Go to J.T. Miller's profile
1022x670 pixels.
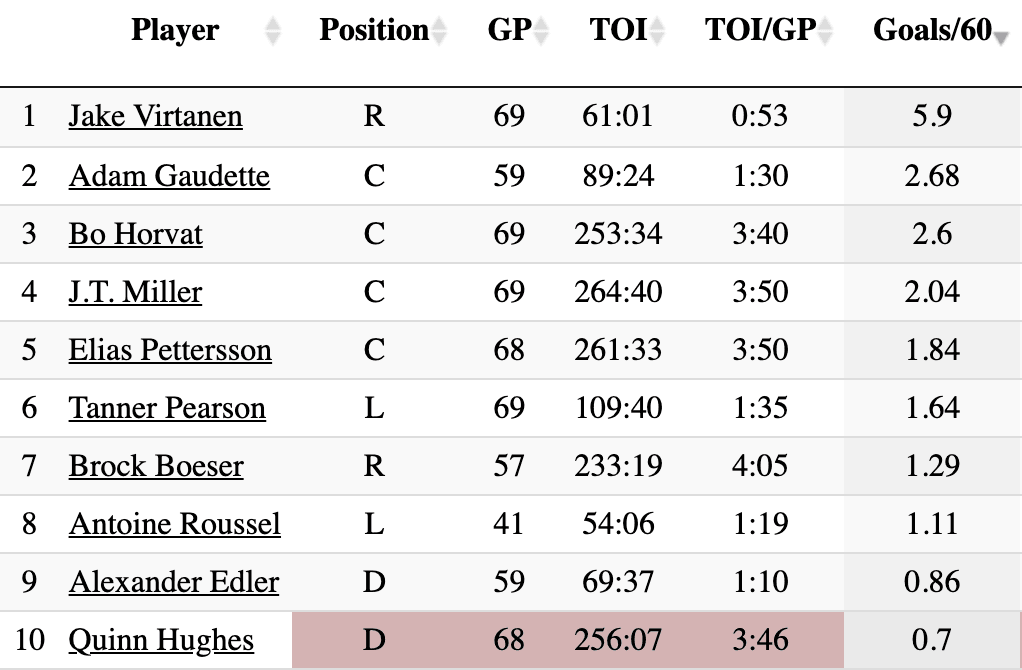135,292
